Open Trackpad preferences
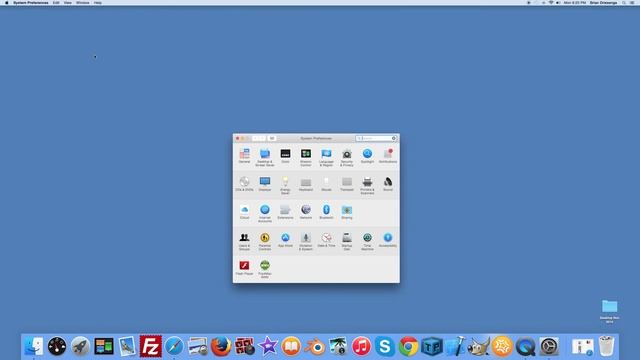640x360 pixels. coord(347,184)
